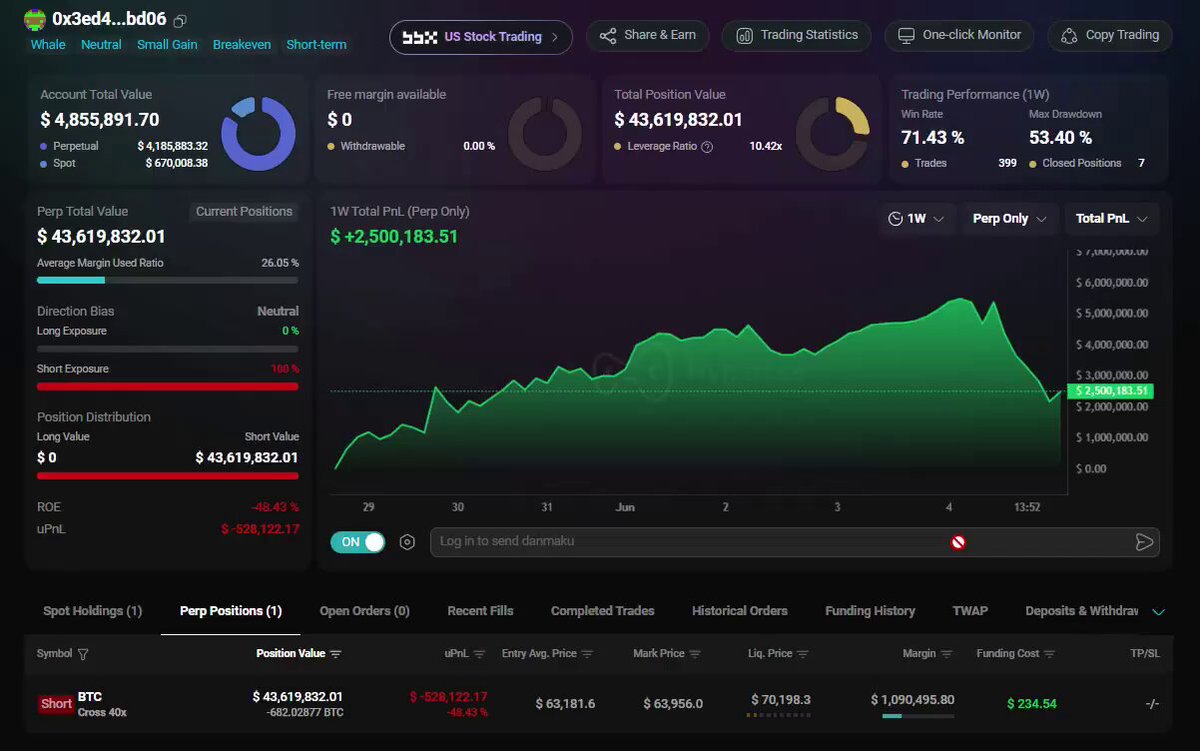
Task: Click the Neutral tag under the address
Action: [x=101, y=45]
